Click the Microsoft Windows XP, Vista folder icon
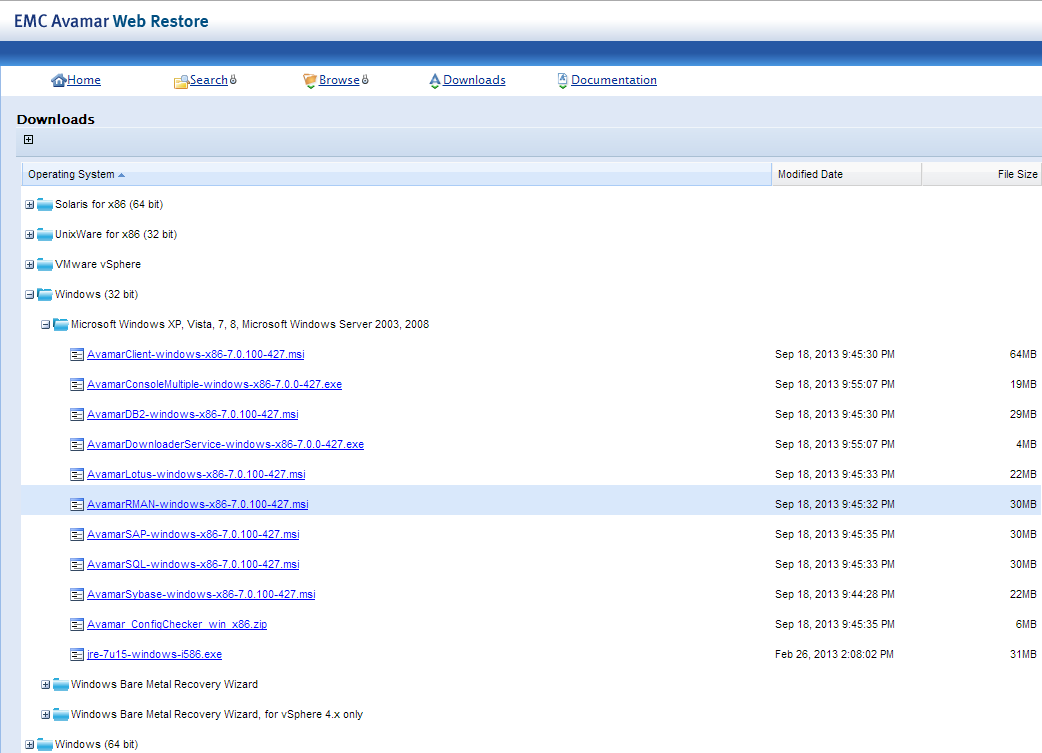This screenshot has width=1042, height=753. pos(61,324)
